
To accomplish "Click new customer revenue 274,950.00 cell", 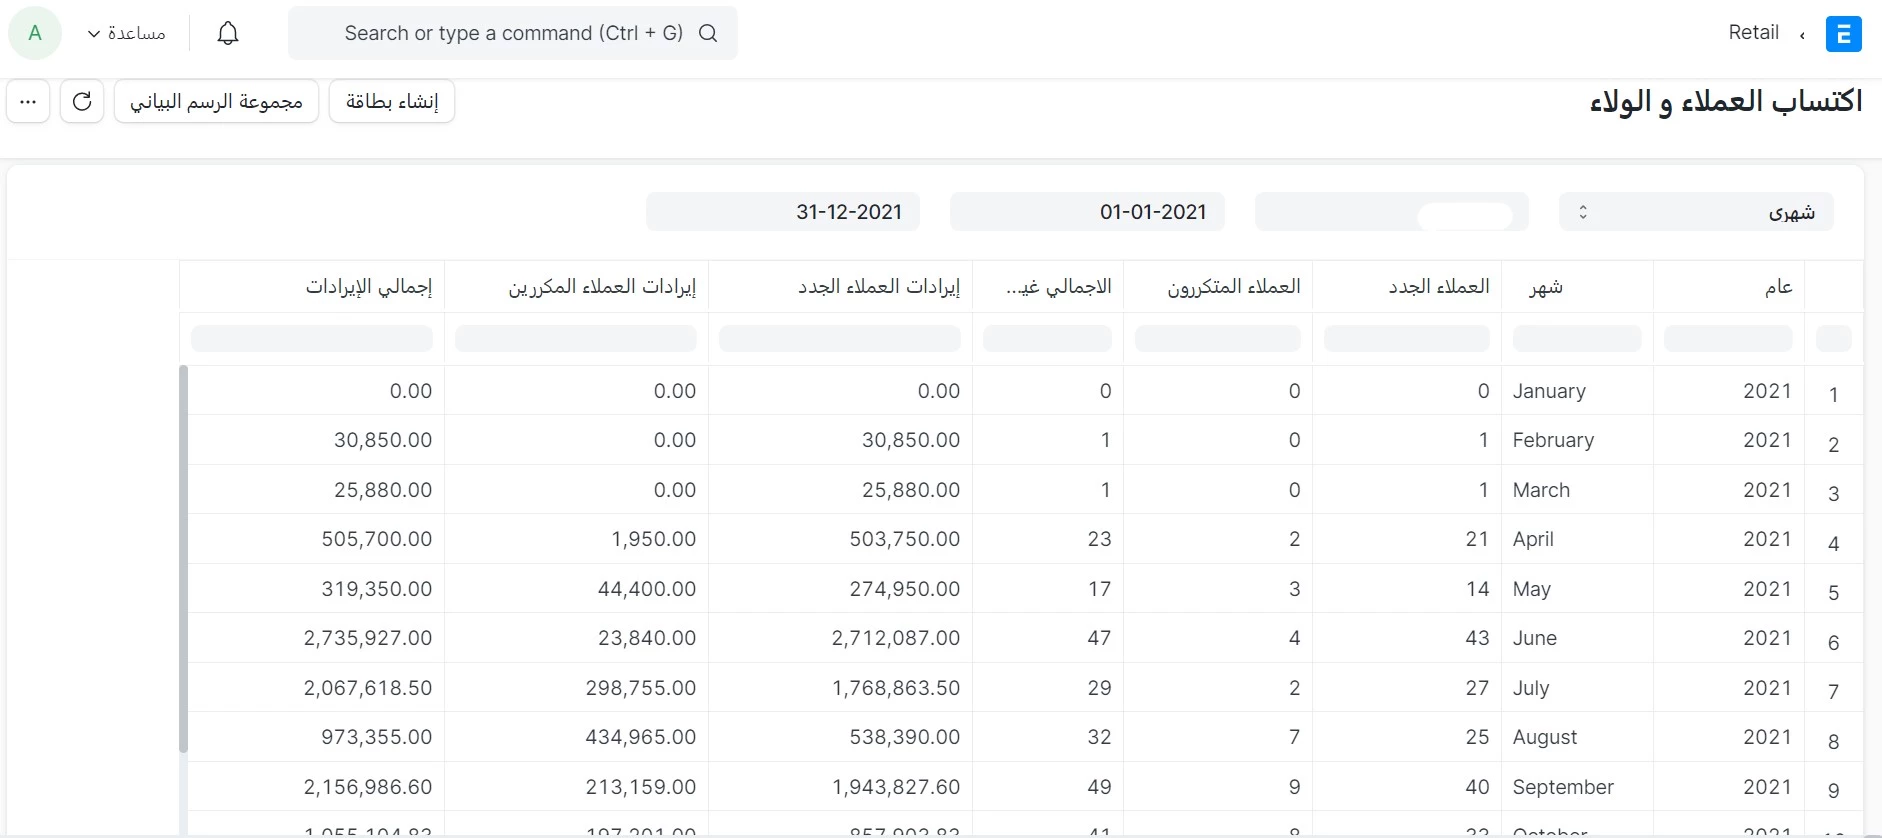I will [x=840, y=589].
